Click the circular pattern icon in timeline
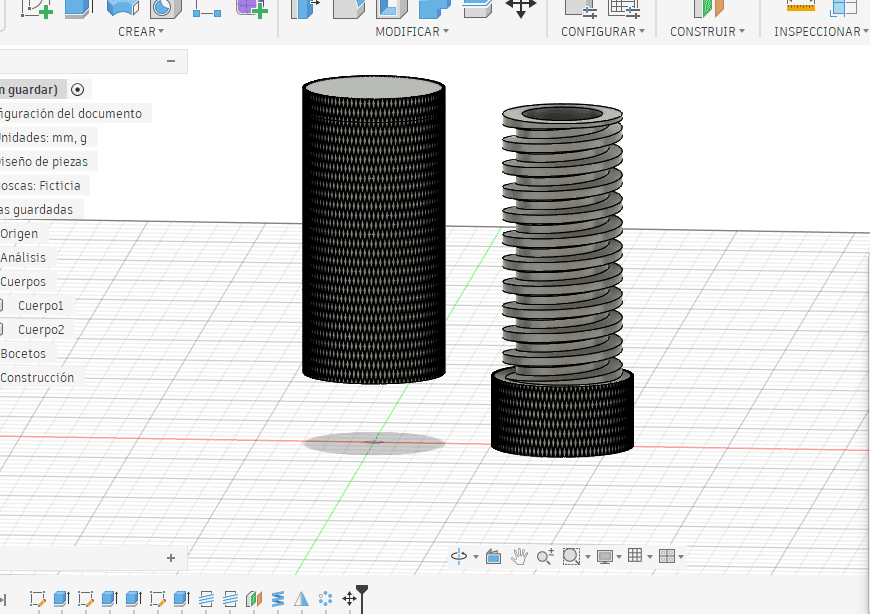 (x=325, y=599)
